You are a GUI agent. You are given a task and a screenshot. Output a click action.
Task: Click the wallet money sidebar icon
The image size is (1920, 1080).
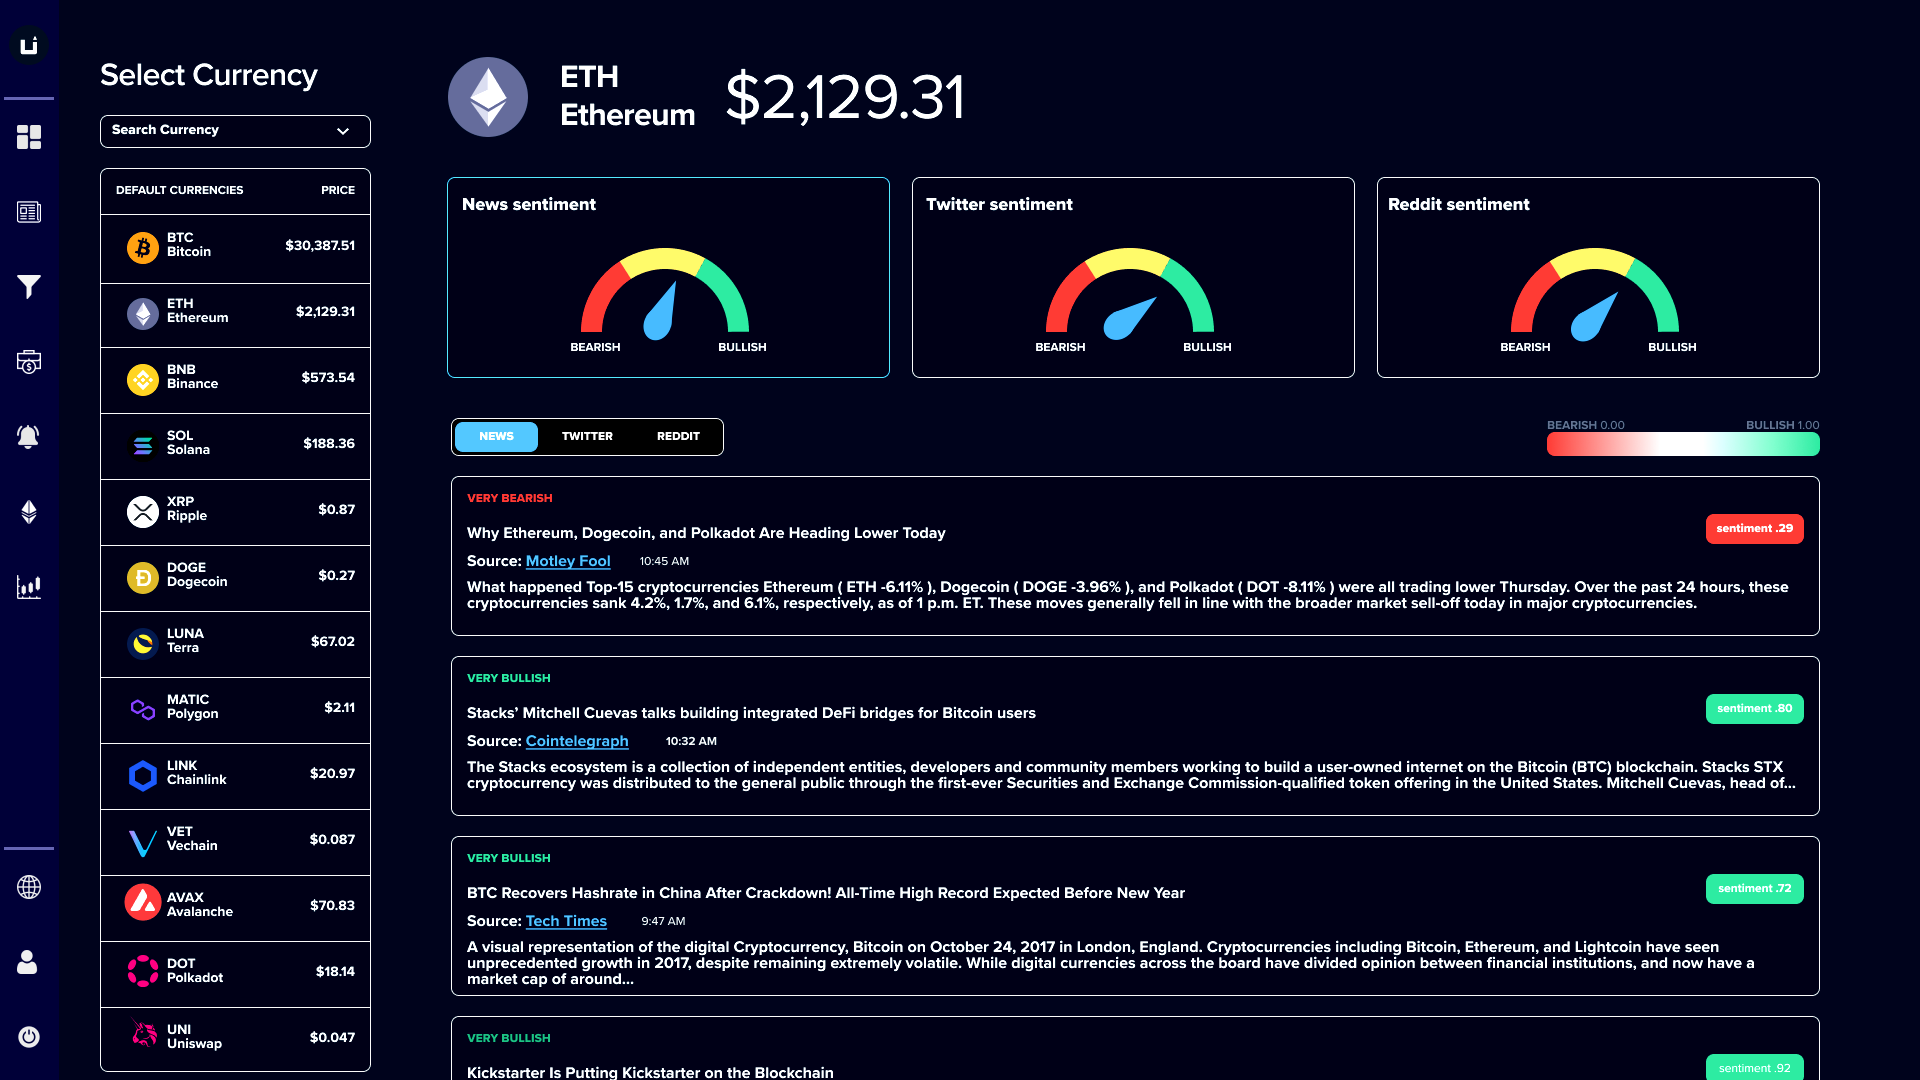click(29, 362)
